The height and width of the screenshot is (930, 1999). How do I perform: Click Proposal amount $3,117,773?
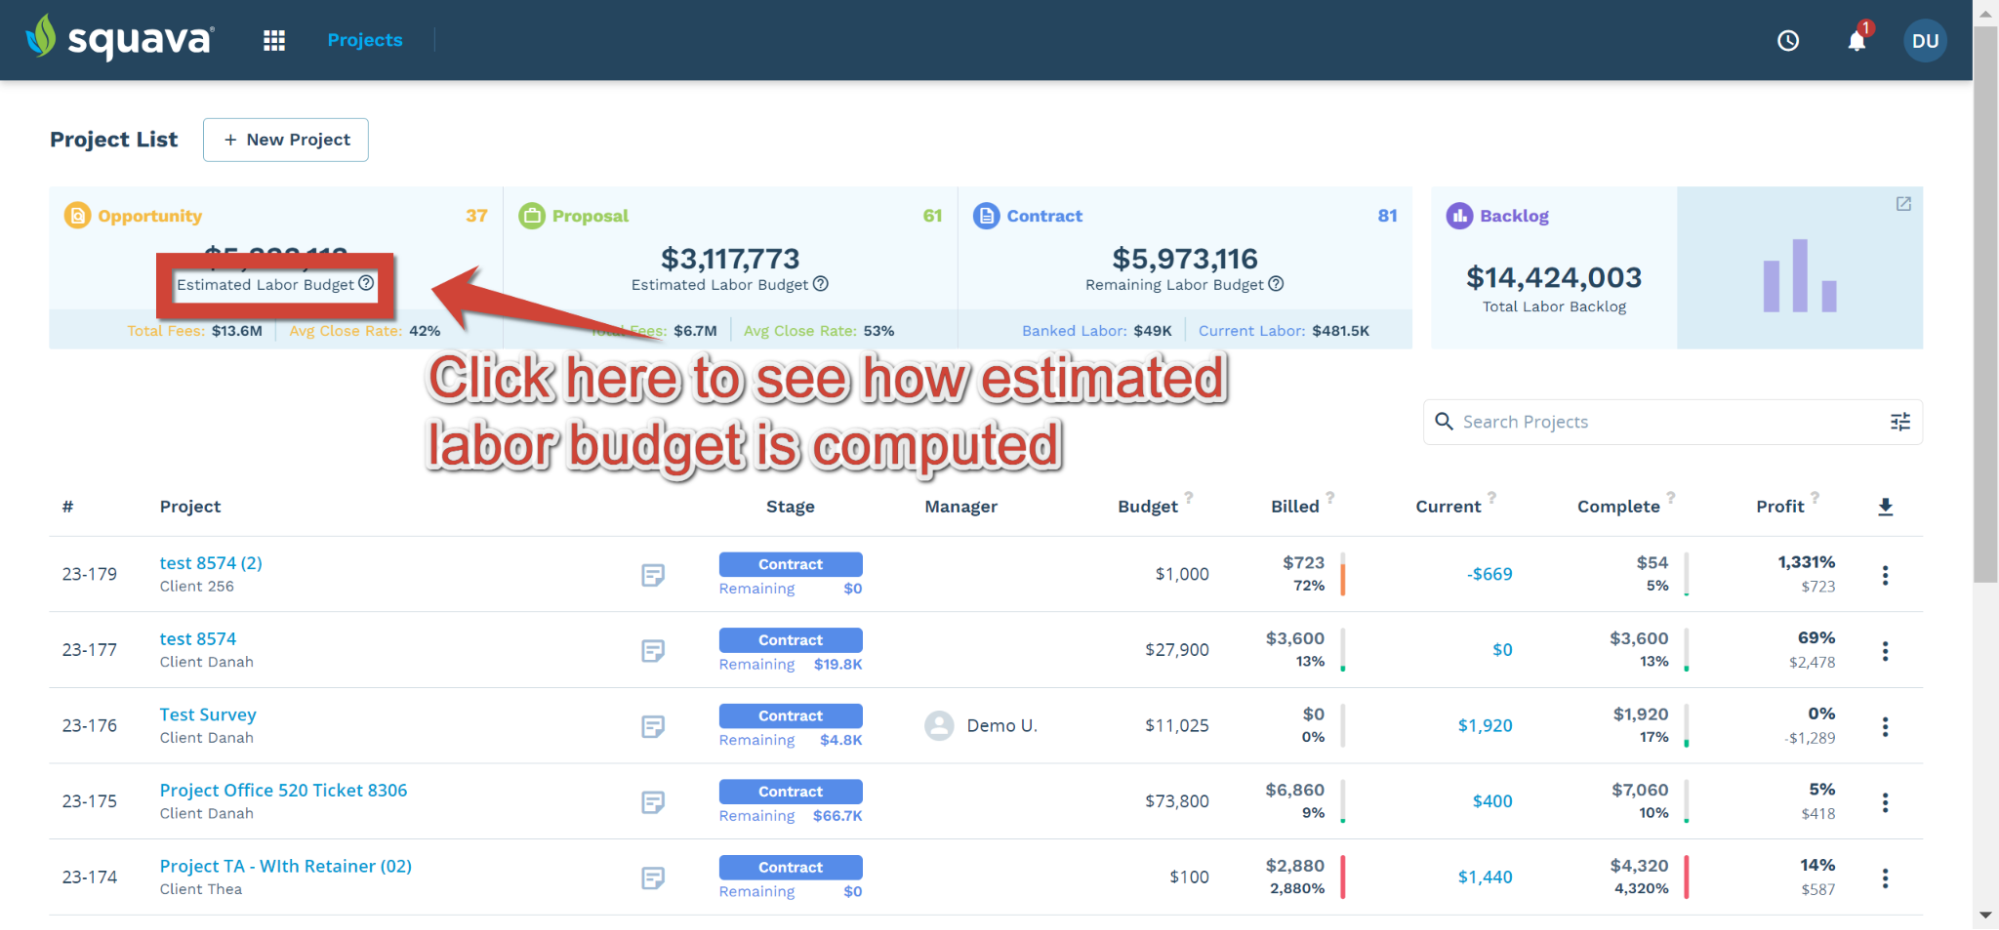[730, 259]
